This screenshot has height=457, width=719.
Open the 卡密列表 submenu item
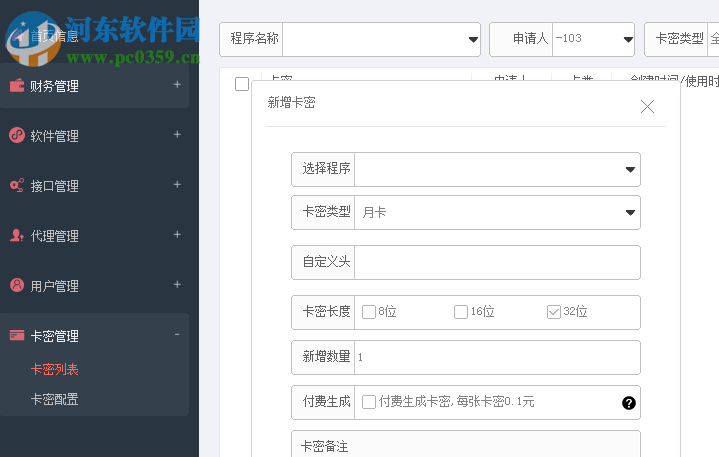point(55,369)
